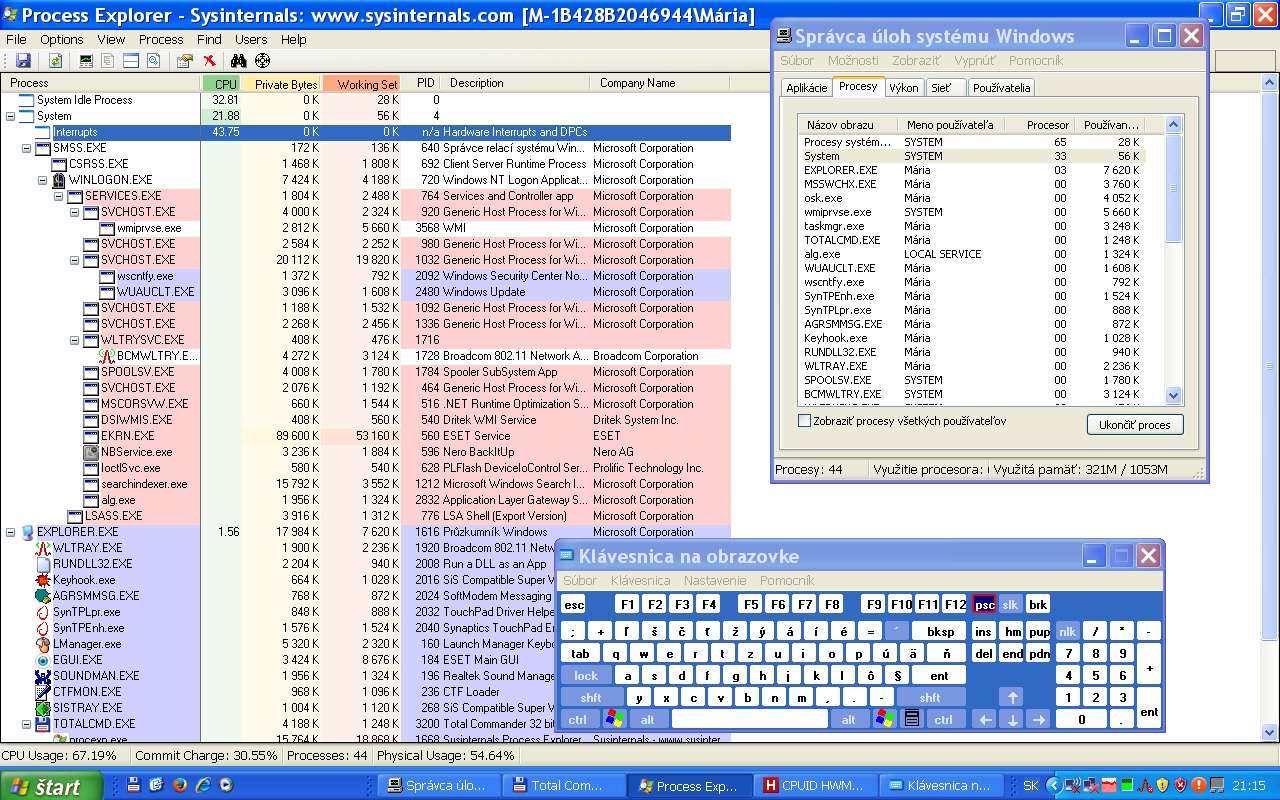Toggle the left shft key on keyboard
1280x800 pixels.
click(591, 697)
